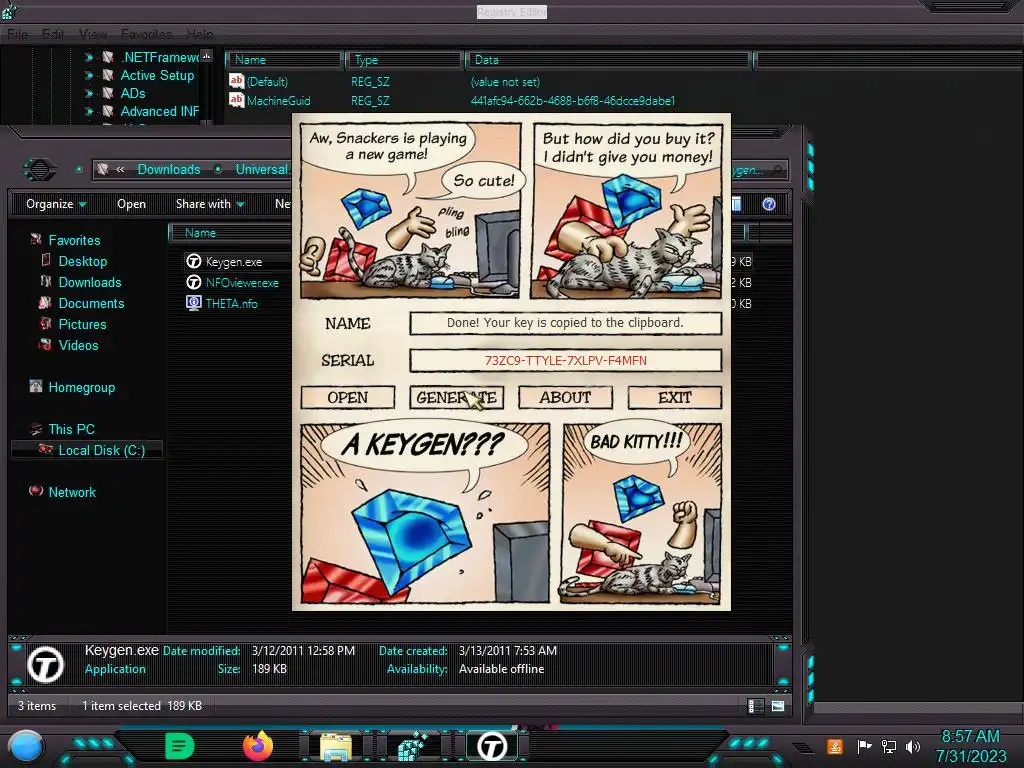1024x768 pixels.
Task: Click the registry tree scroll up arrow
Action: pyautogui.click(x=206, y=56)
